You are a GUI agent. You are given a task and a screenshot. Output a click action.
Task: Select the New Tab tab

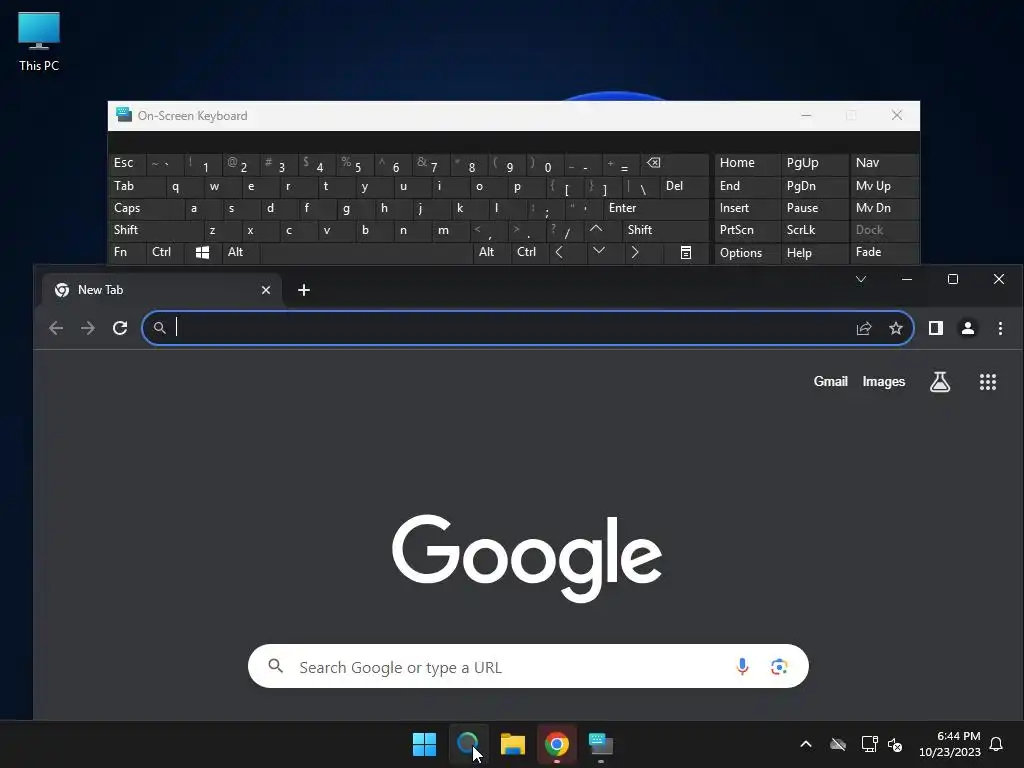tap(162, 290)
